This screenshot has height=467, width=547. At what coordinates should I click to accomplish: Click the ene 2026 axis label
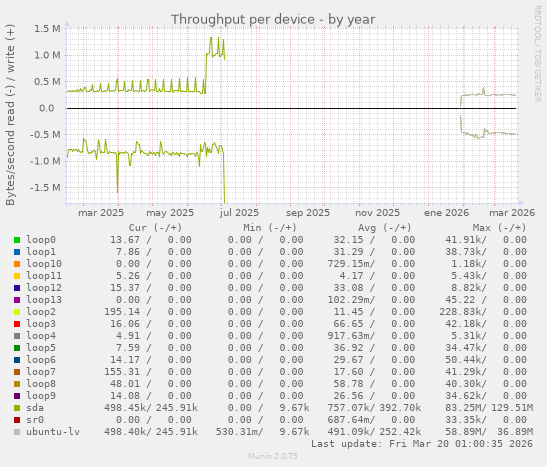pos(447,213)
